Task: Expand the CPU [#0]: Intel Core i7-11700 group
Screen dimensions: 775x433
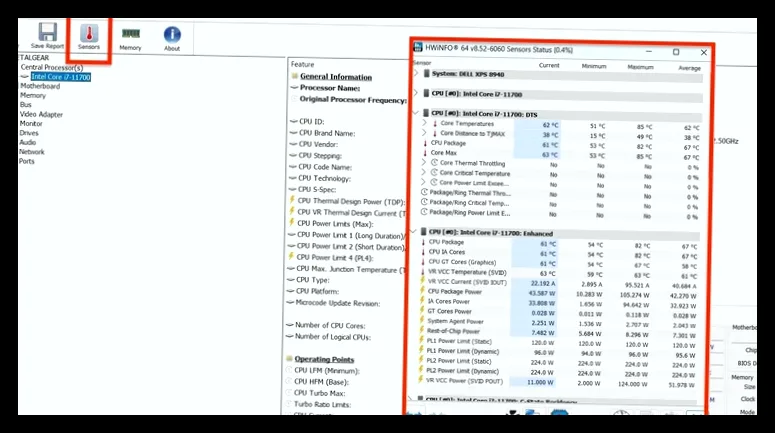Action: click(416, 93)
